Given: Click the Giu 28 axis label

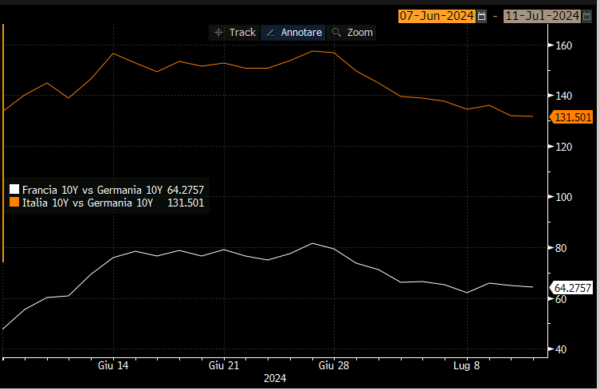Looking at the screenshot, I should pos(334,366).
